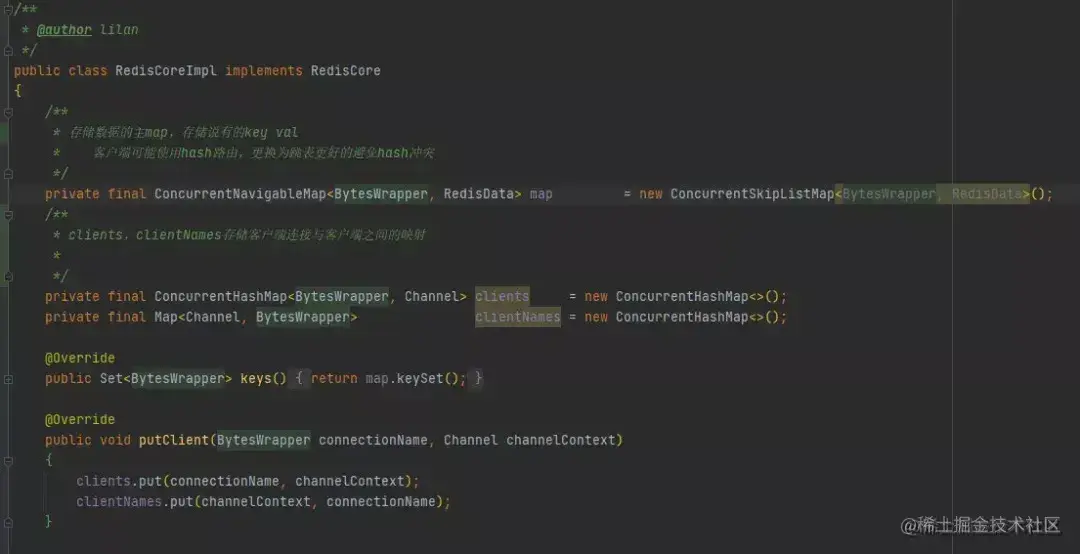Collapse the main map Javadoc comment fold marker
Screen dimensions: 1080x554
pyautogui.click(x=8, y=112)
